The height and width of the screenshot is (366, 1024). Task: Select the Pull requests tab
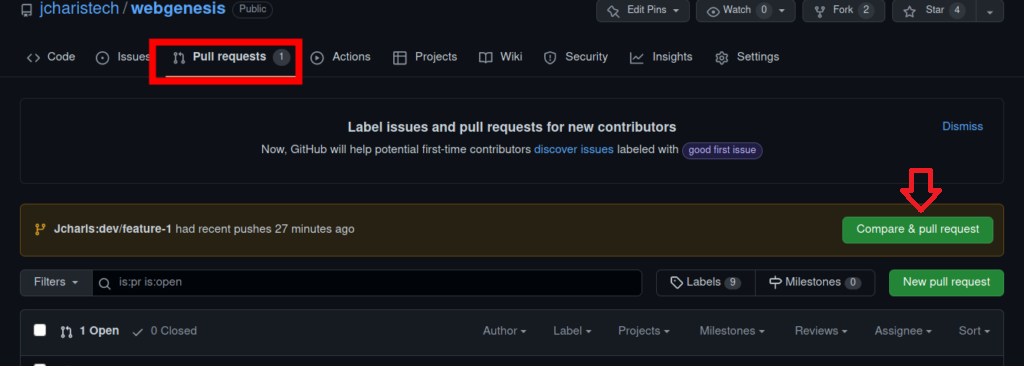pos(231,58)
